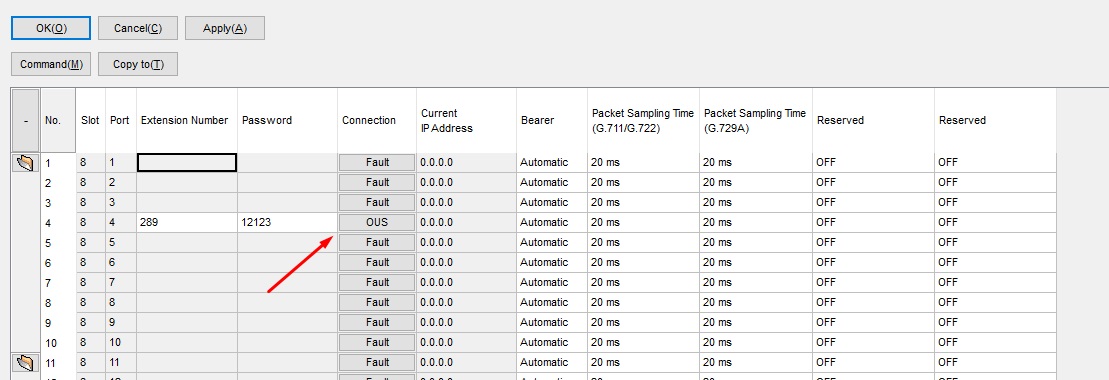Click the Fault connection button in row 11
The image size is (1109, 380).
tap(377, 362)
